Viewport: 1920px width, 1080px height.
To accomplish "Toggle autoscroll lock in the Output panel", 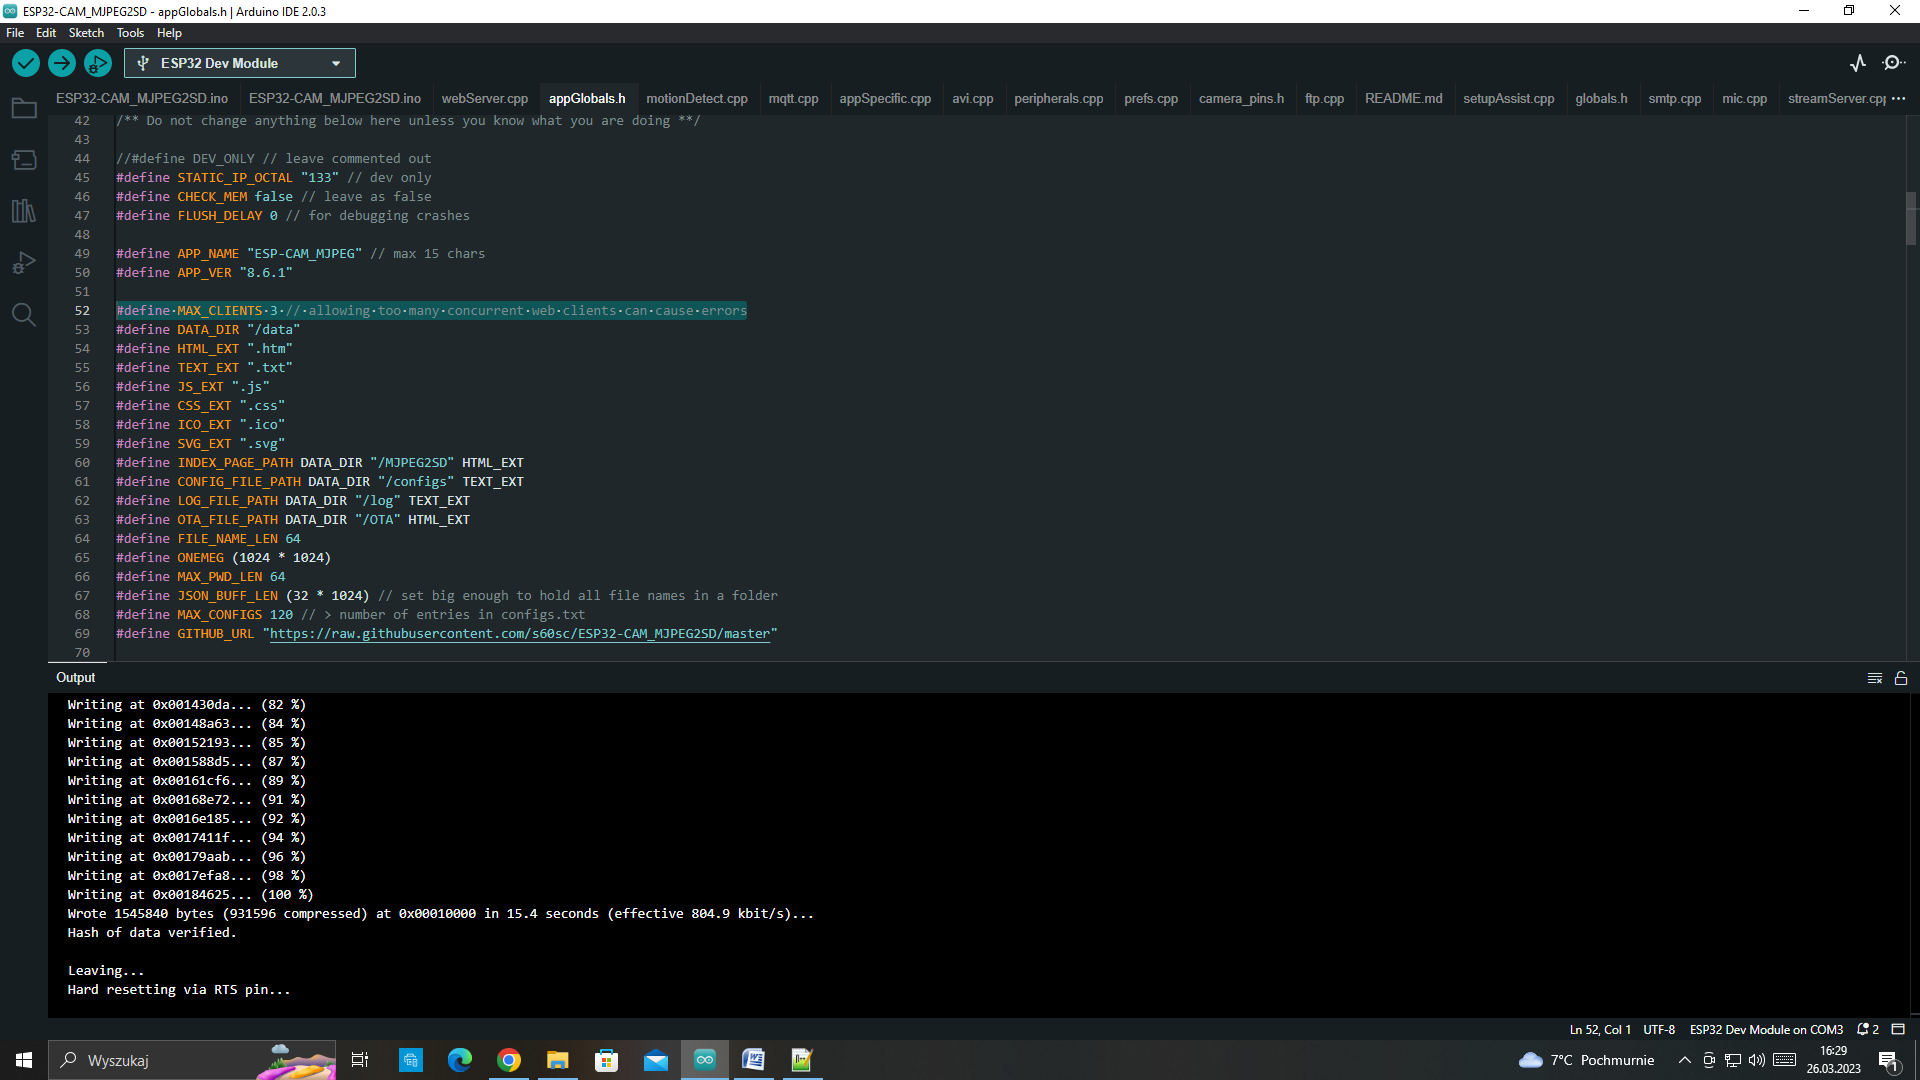I will click(1900, 677).
